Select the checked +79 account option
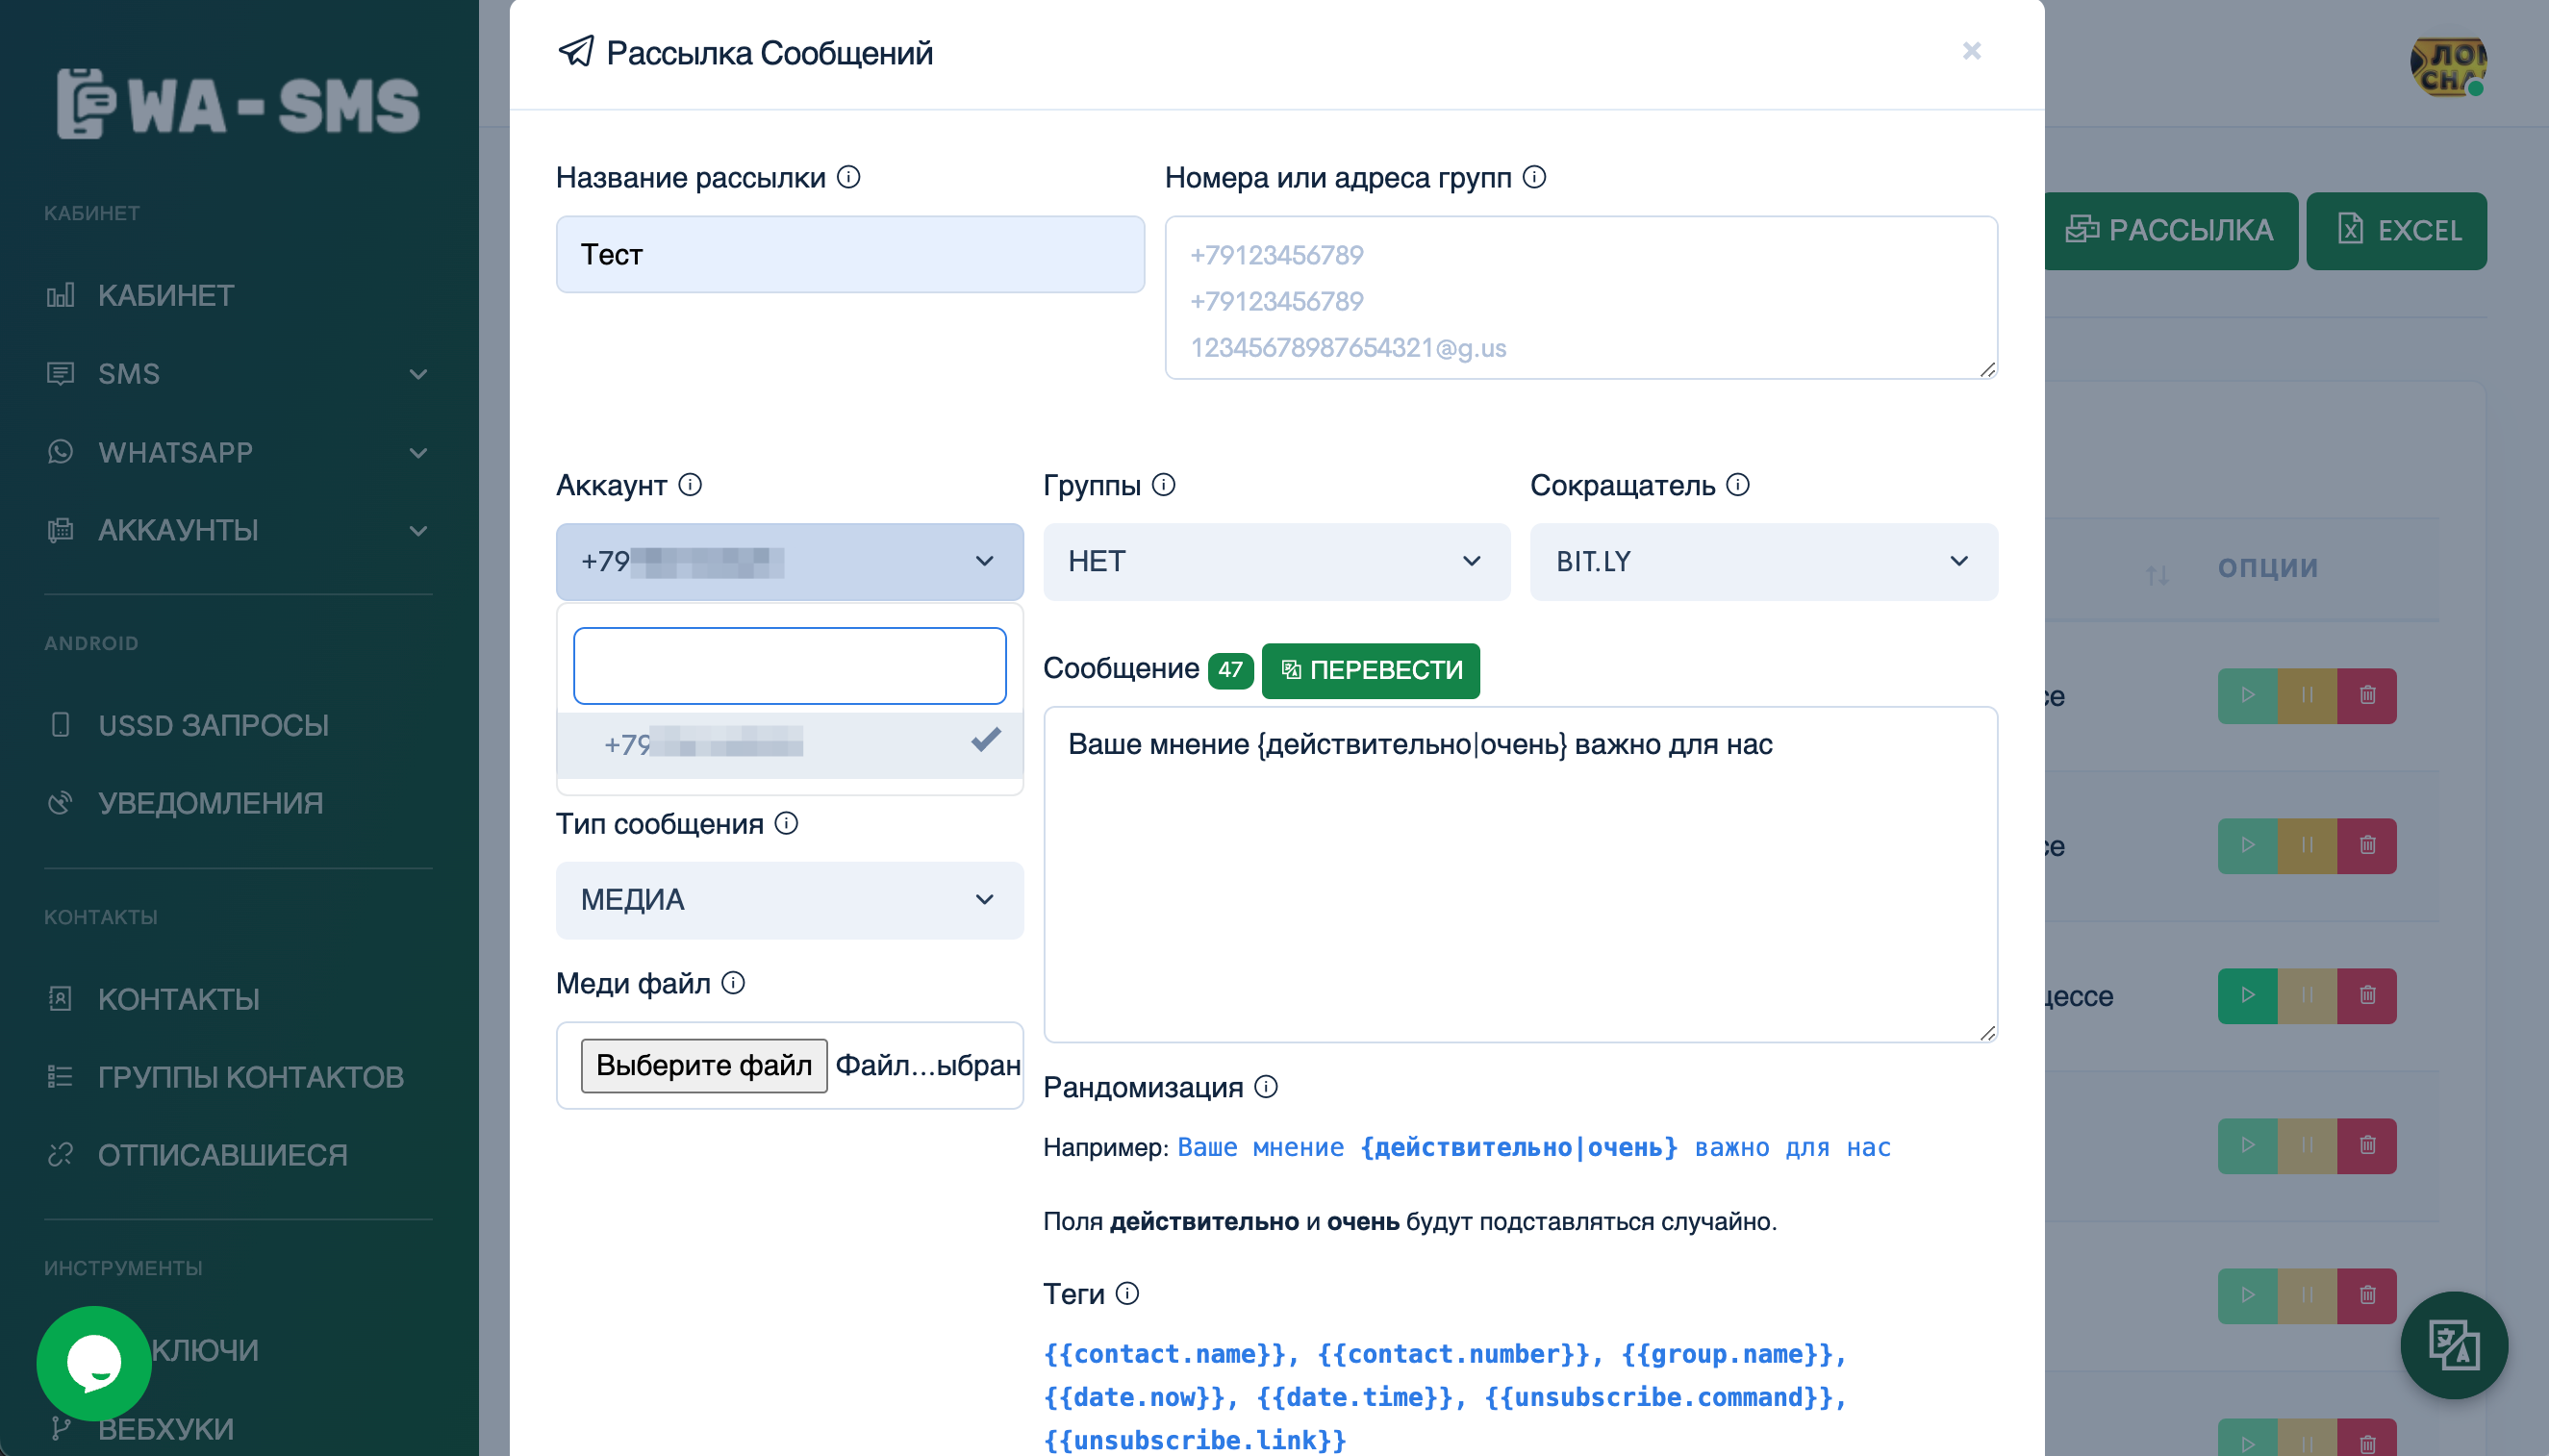This screenshot has width=2549, height=1456. pos(789,743)
